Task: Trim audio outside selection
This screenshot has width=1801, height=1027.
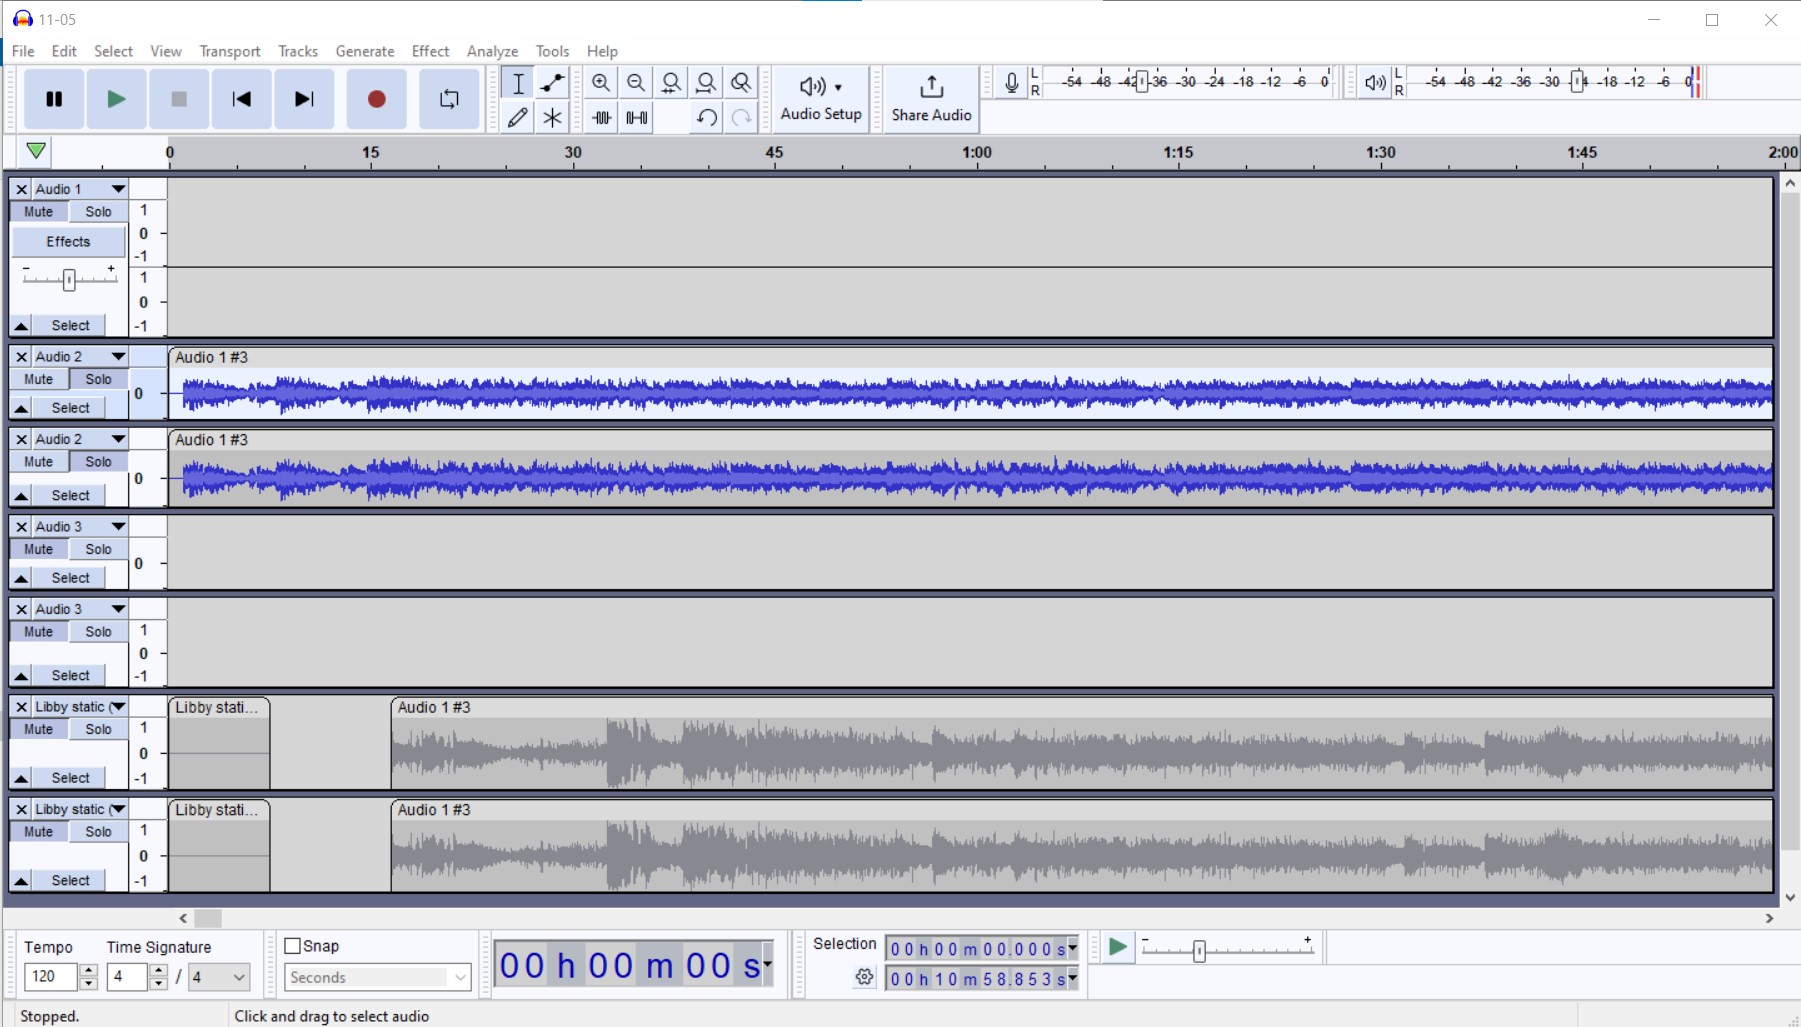Action: [601, 117]
